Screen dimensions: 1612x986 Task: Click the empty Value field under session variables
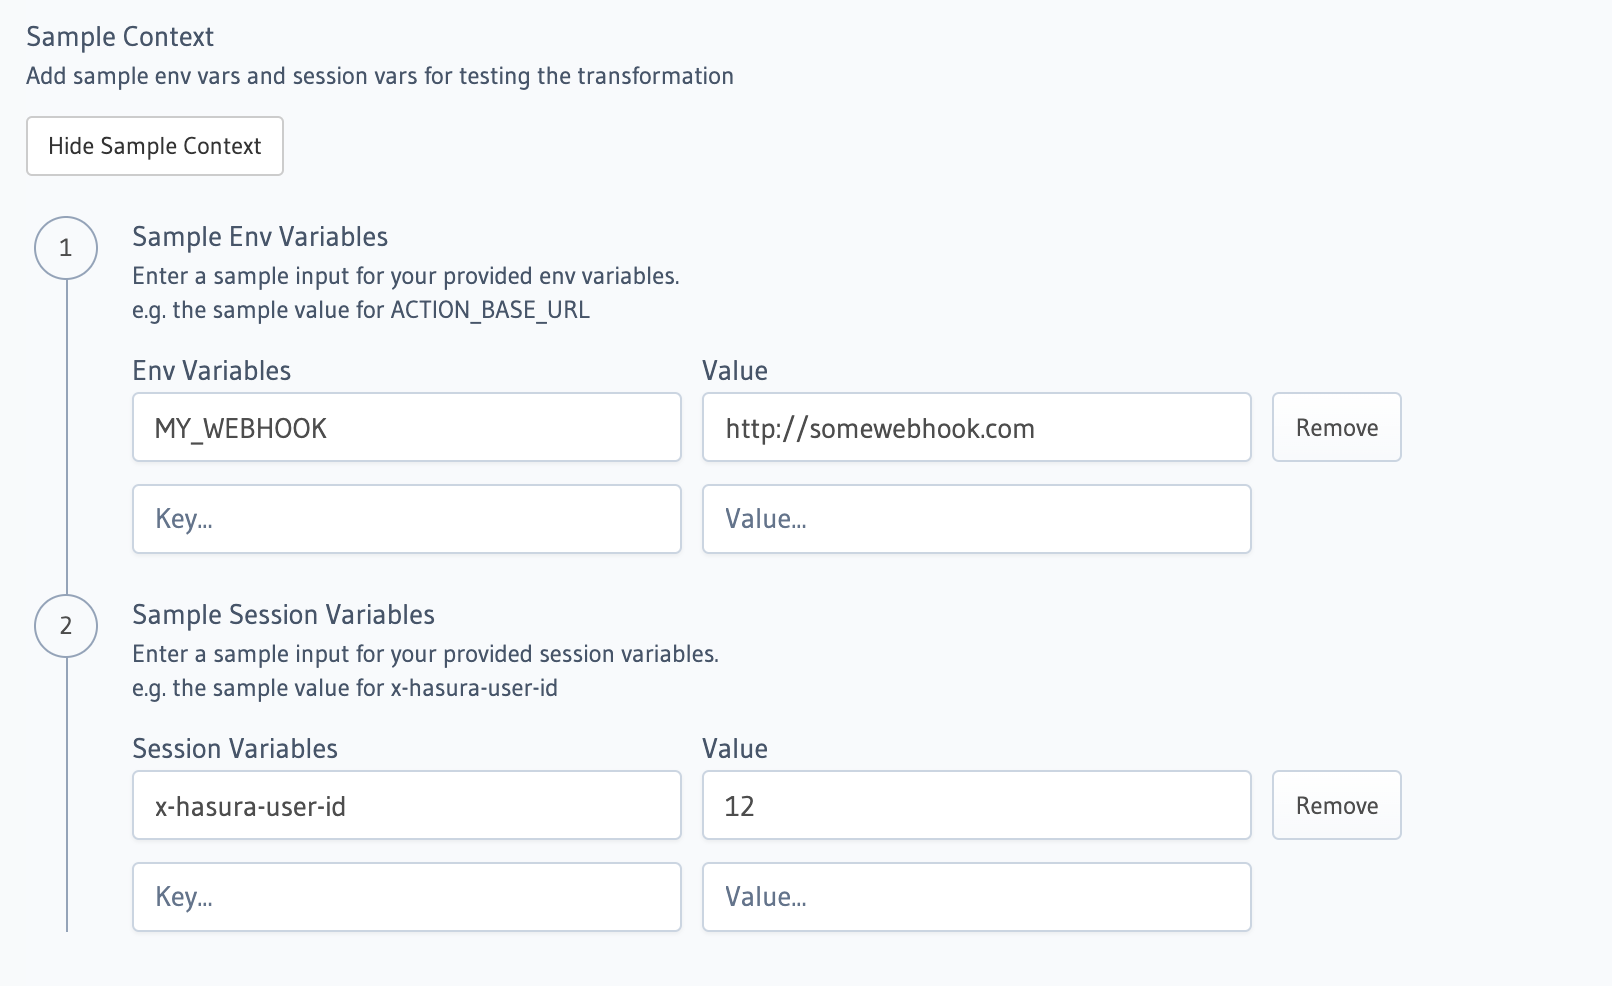976,897
